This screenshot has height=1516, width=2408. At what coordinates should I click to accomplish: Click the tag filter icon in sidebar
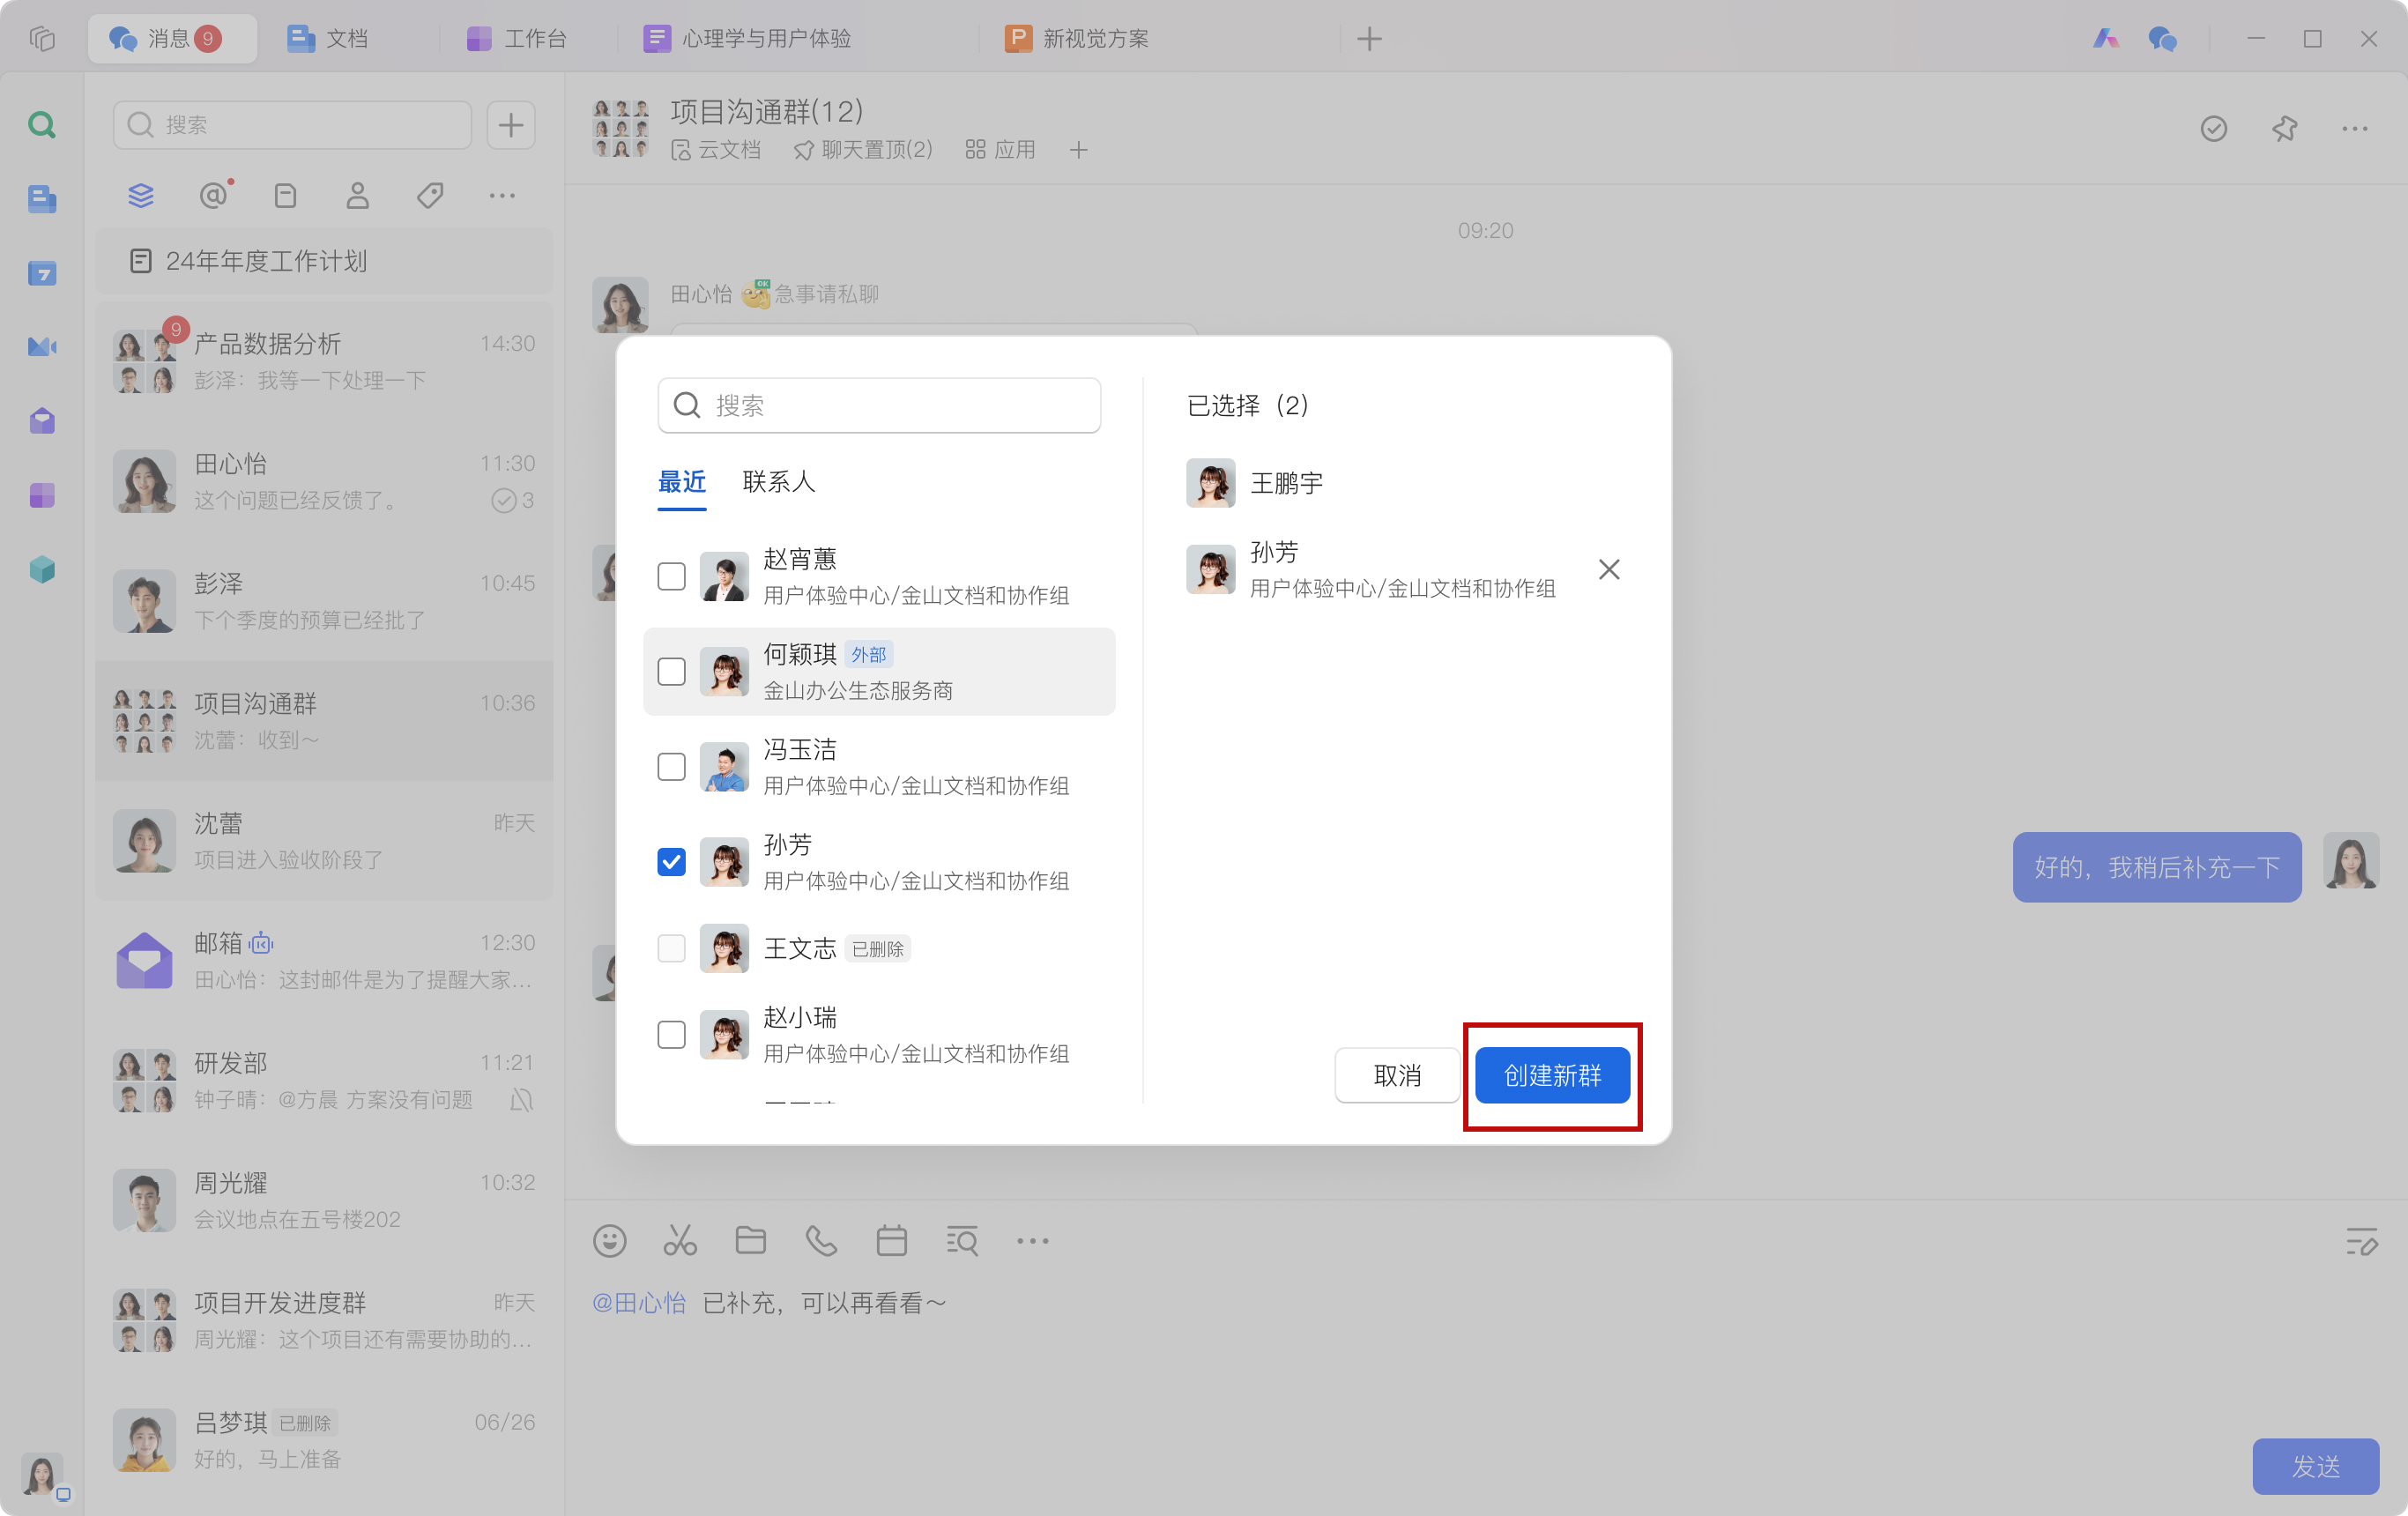tap(430, 195)
